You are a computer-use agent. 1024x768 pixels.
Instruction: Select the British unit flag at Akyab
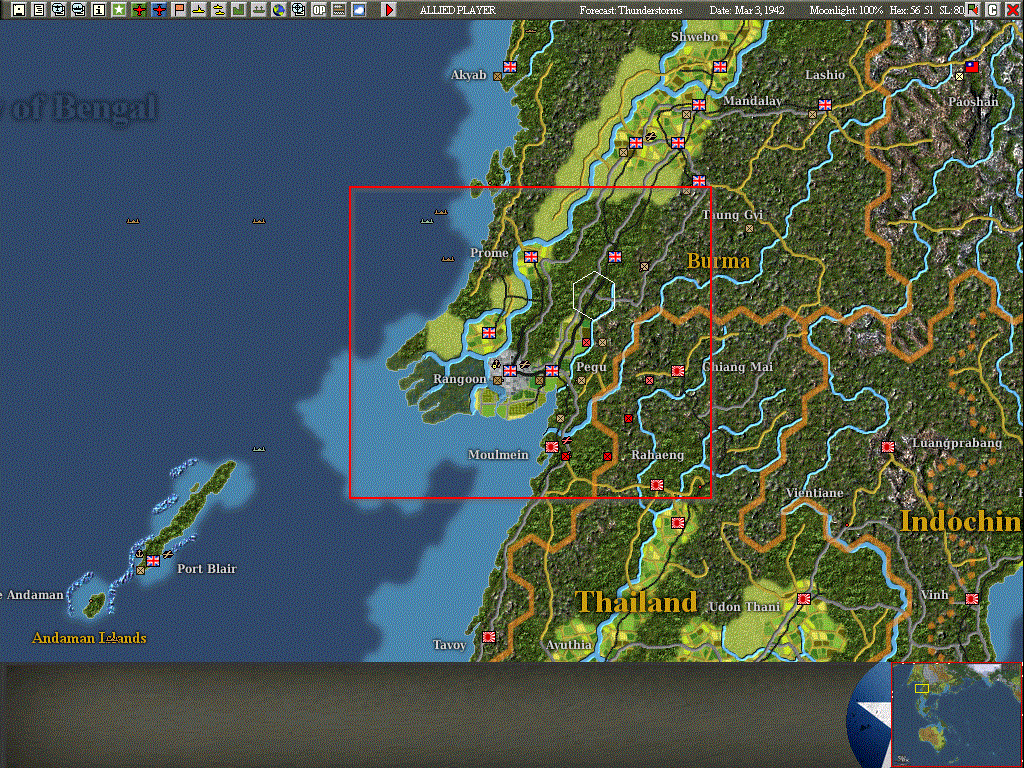pyautogui.click(x=510, y=67)
